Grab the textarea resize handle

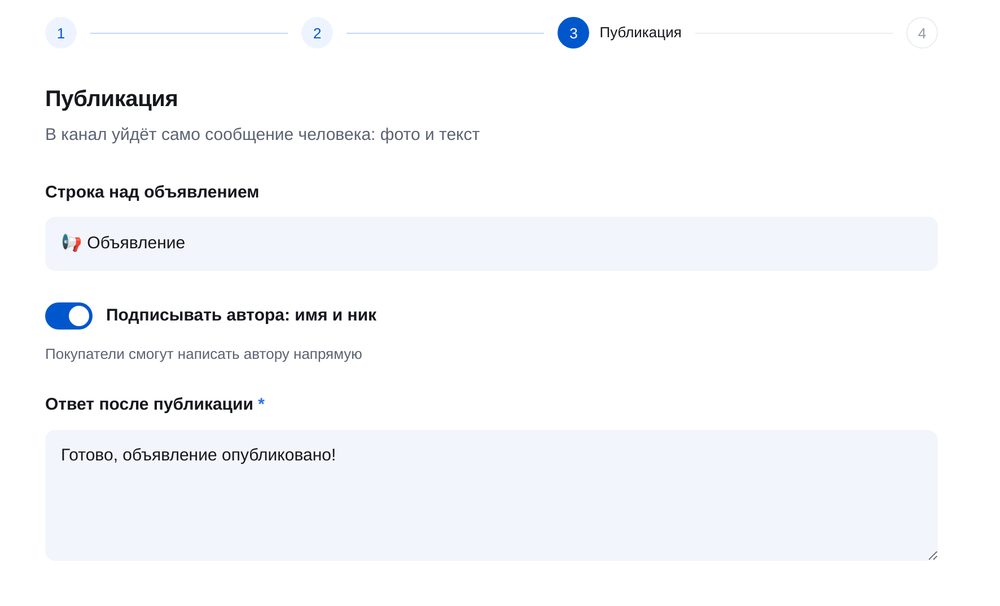[932, 556]
